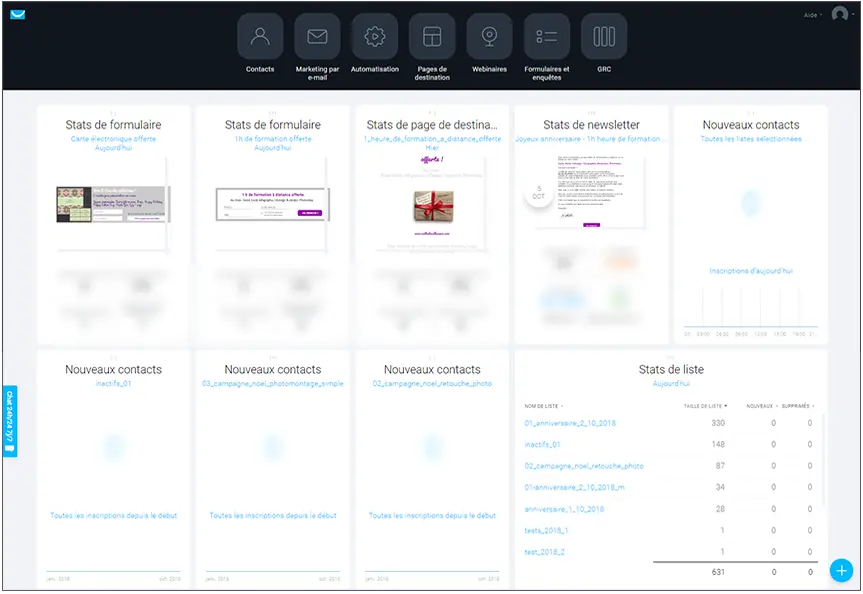This screenshot has width=863, height=594.
Task: Click the GetResponse logo in the header
Action: pos(18,14)
